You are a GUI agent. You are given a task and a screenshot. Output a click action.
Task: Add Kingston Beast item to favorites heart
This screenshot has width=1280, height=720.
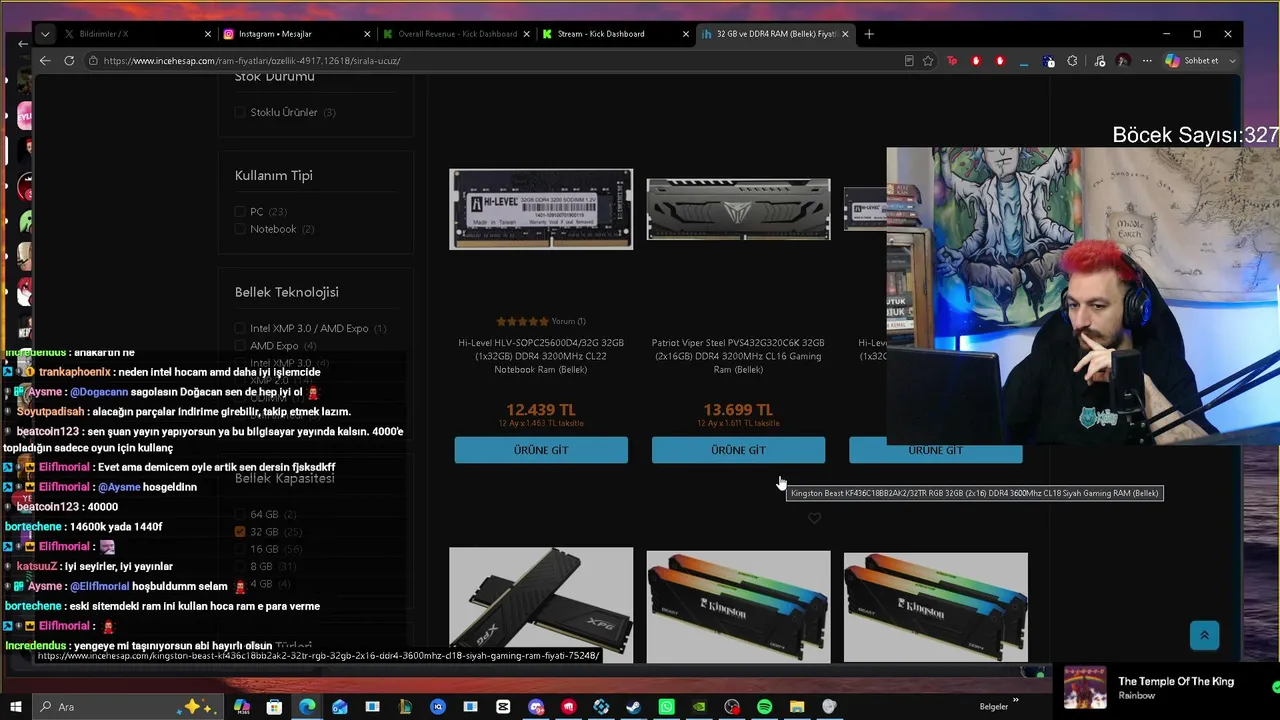pyautogui.click(x=814, y=518)
